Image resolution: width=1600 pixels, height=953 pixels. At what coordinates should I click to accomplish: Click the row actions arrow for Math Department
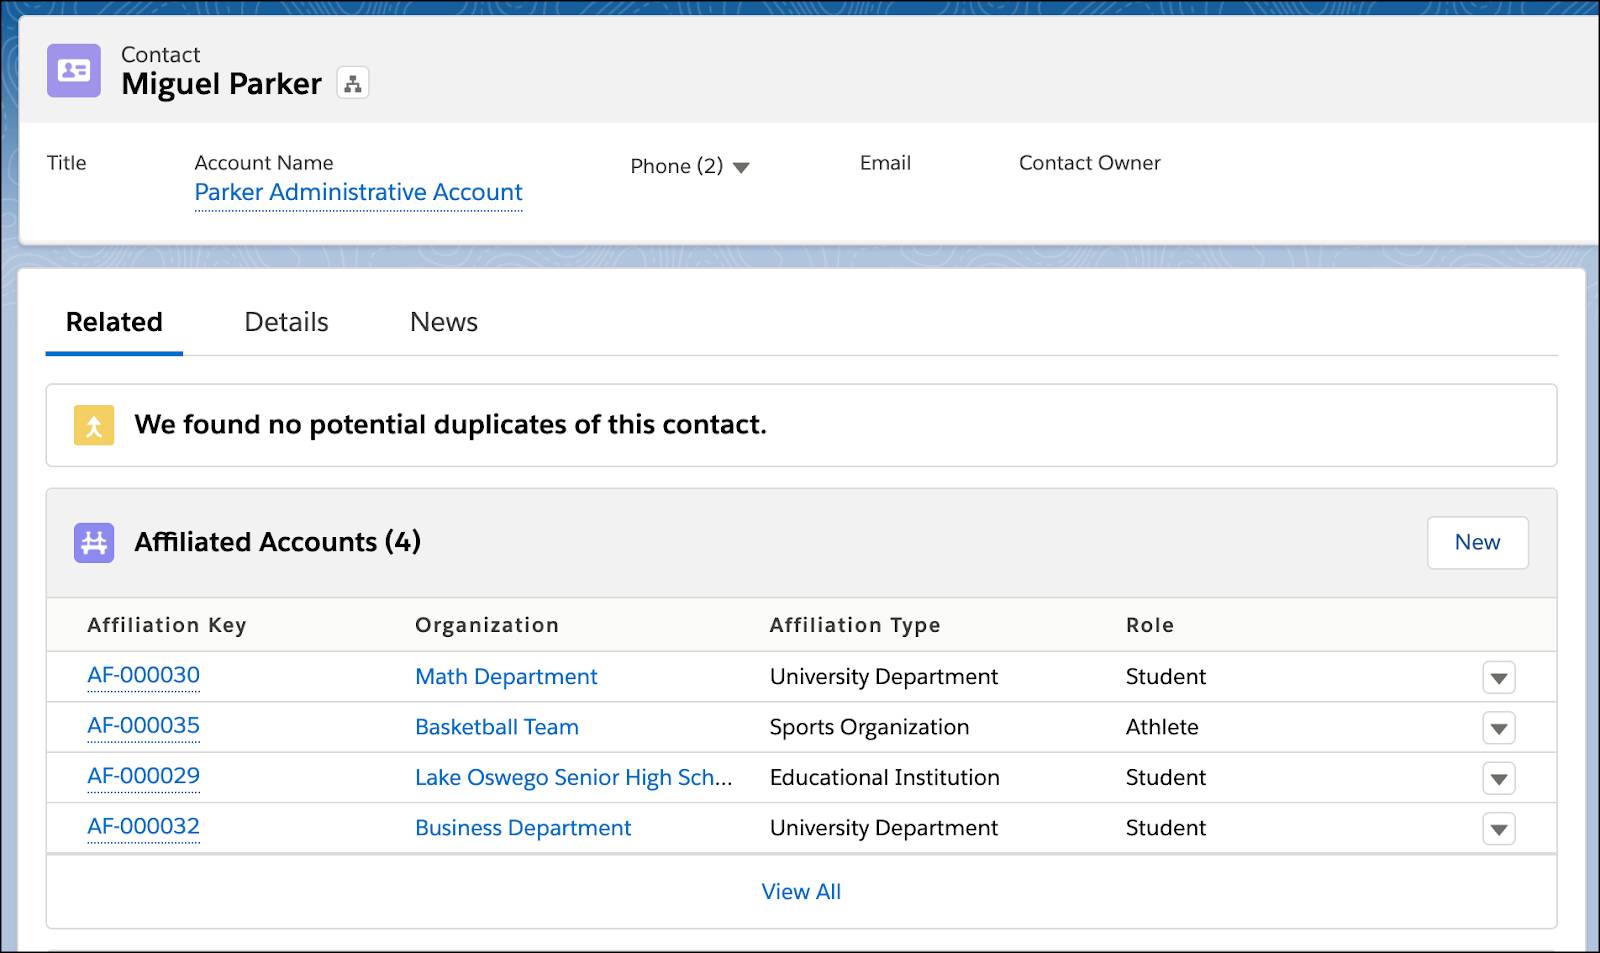tap(1498, 677)
